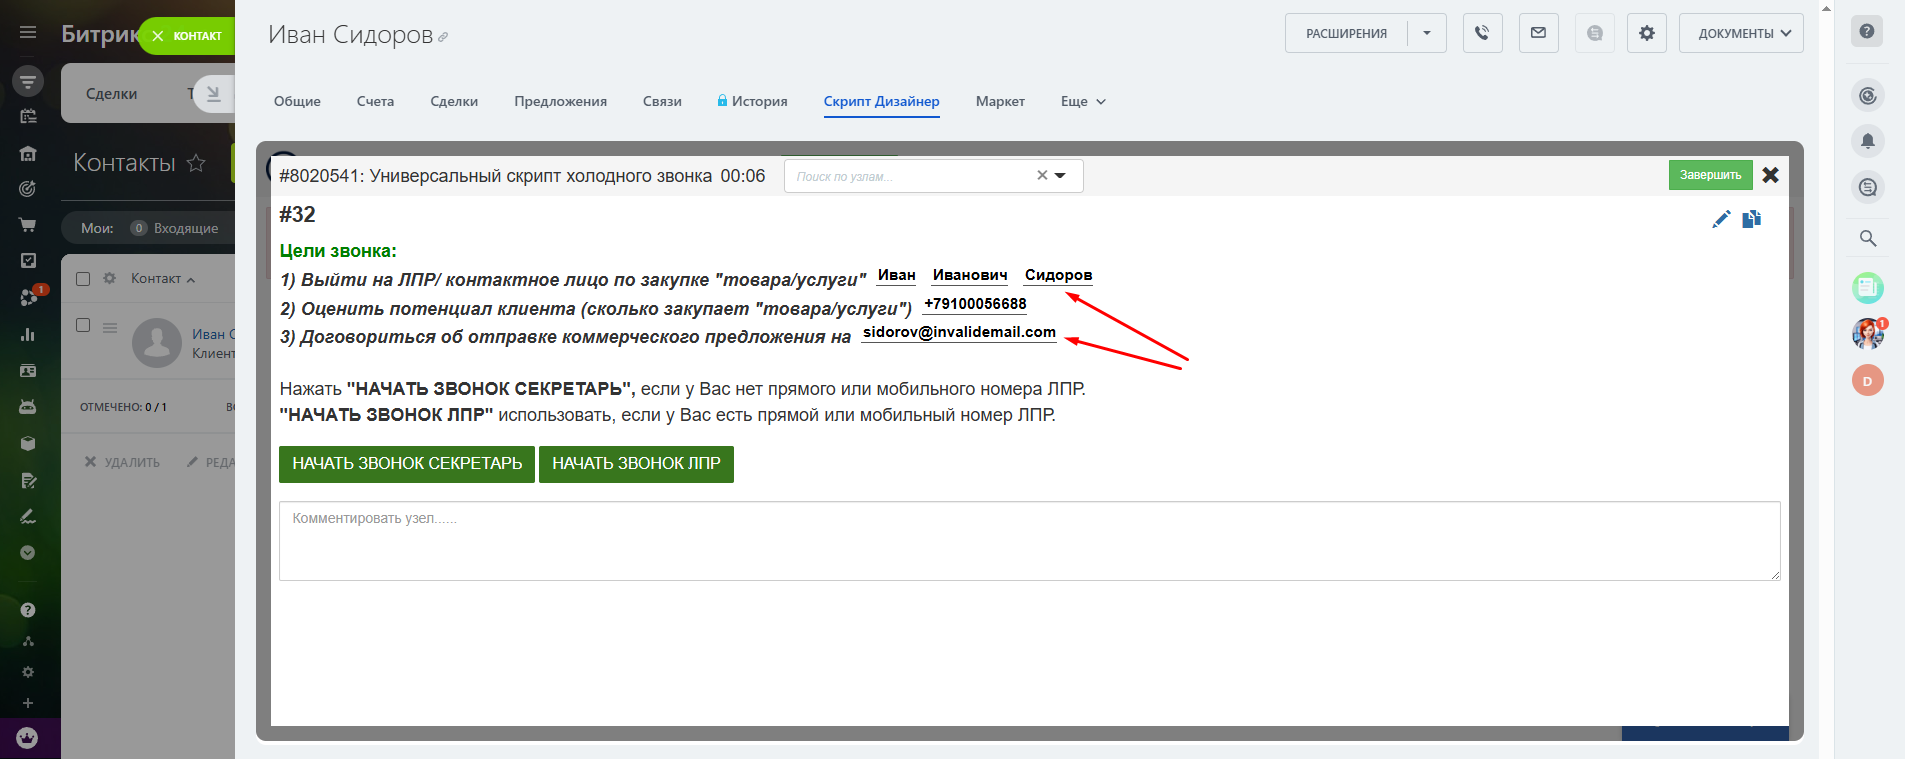Click the node comment text area
The height and width of the screenshot is (759, 1905).
[1029, 541]
